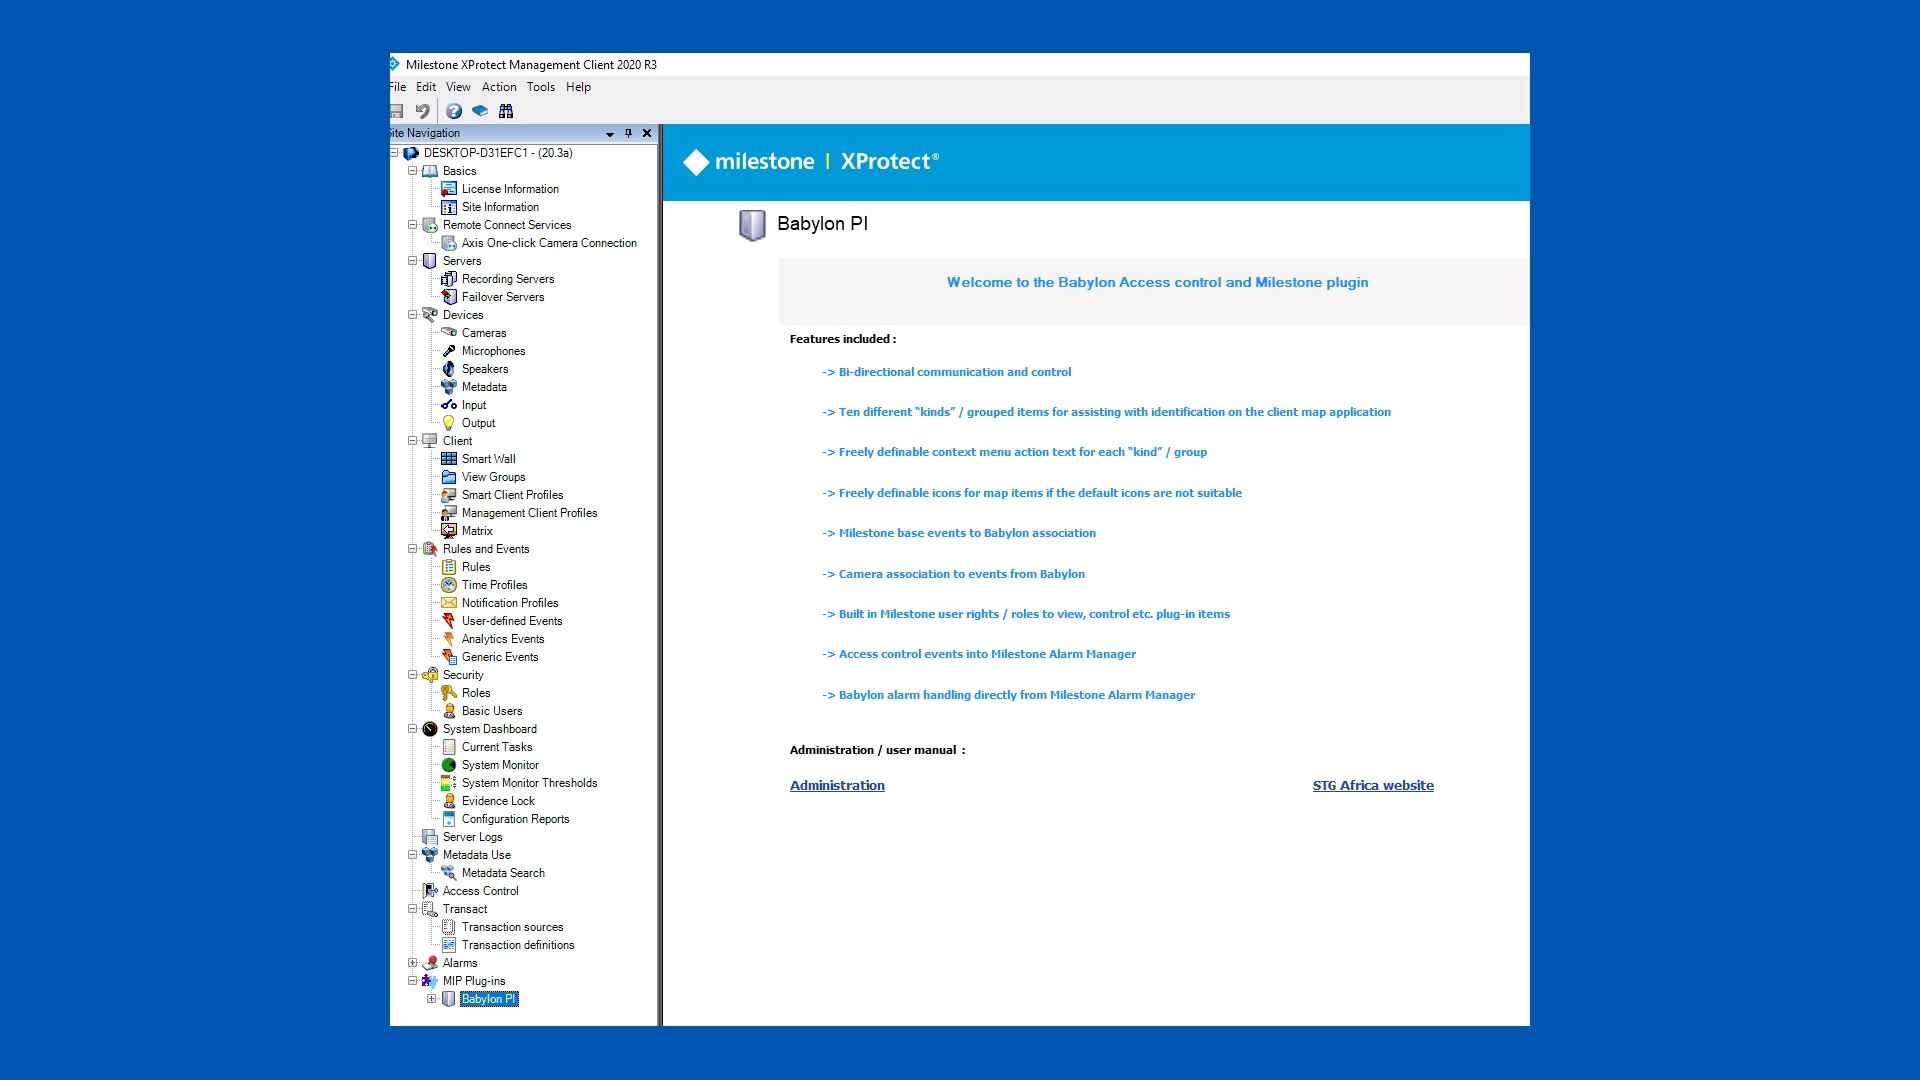The height and width of the screenshot is (1080, 1920).
Task: Click the Notification Profiles envelope icon
Action: point(449,603)
